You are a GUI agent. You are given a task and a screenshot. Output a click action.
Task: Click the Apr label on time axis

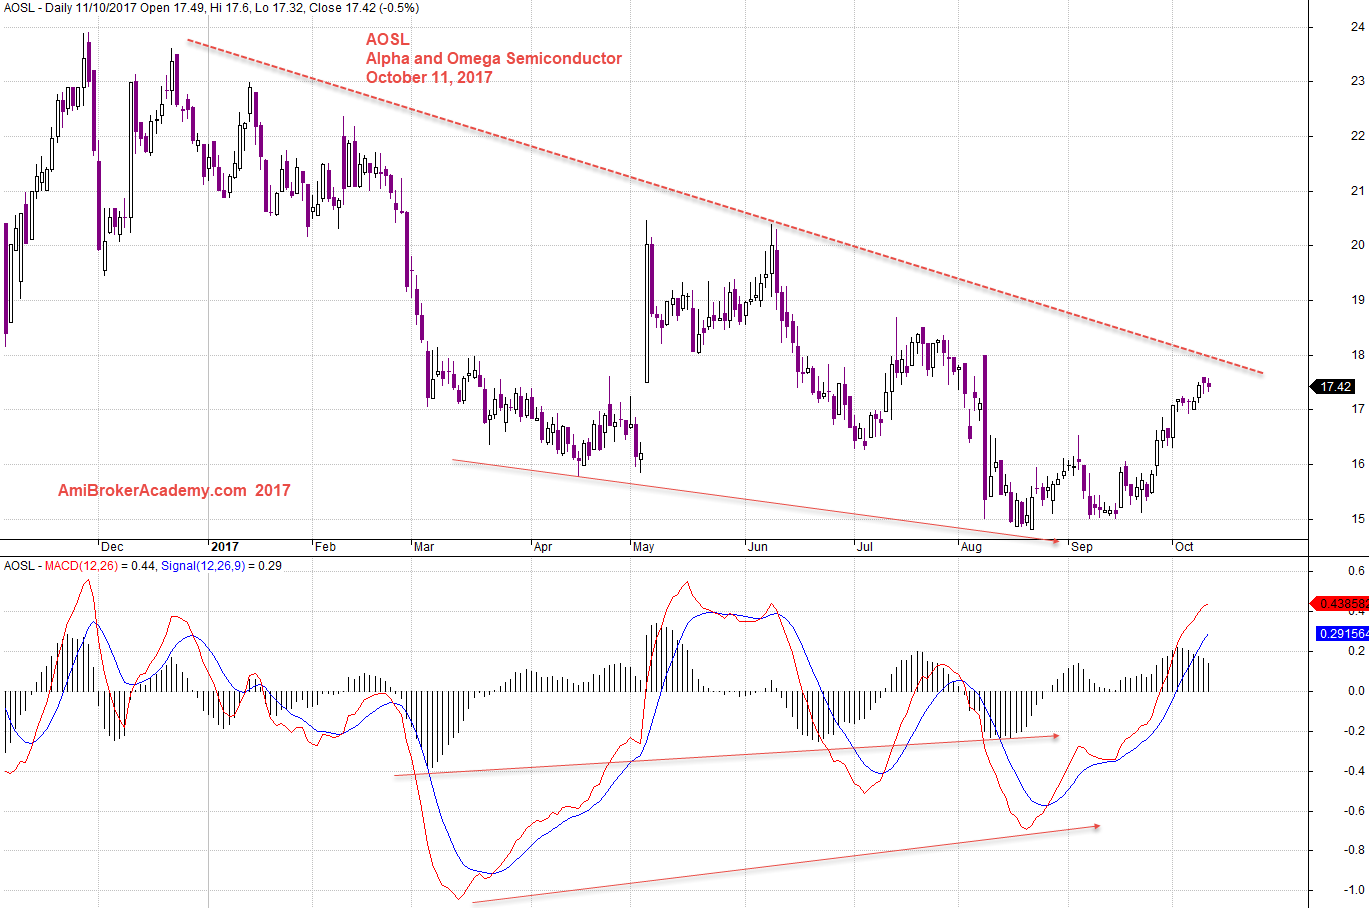click(x=543, y=547)
